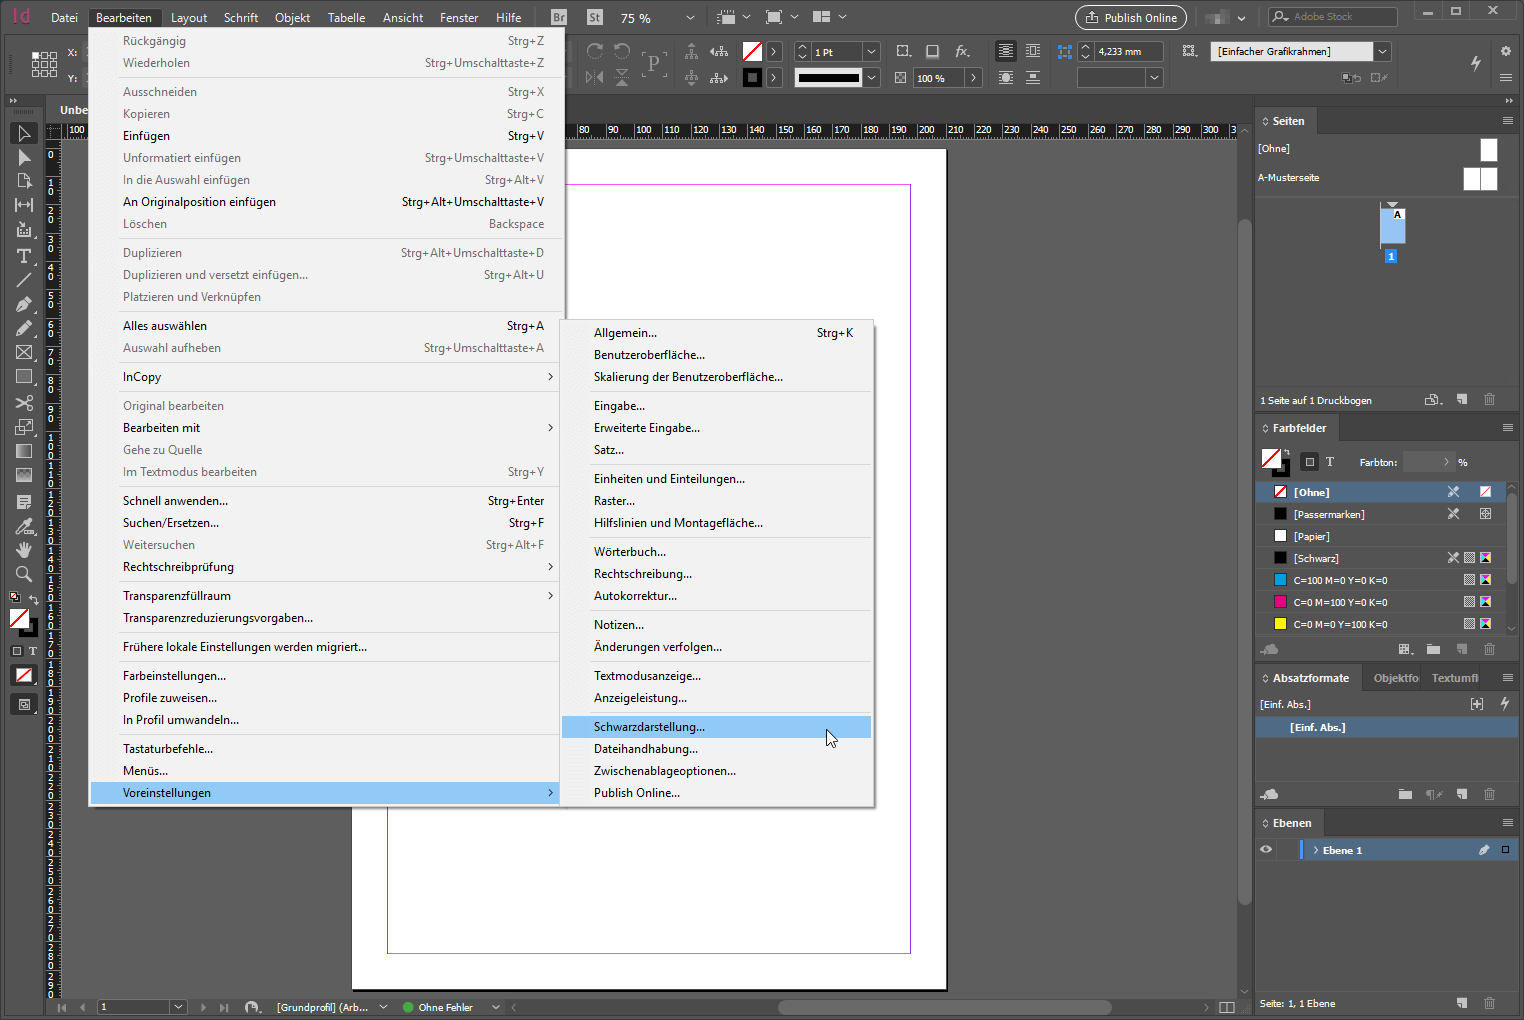The height and width of the screenshot is (1020, 1524).
Task: Switch to the Textumfl tab
Action: coord(1454,678)
